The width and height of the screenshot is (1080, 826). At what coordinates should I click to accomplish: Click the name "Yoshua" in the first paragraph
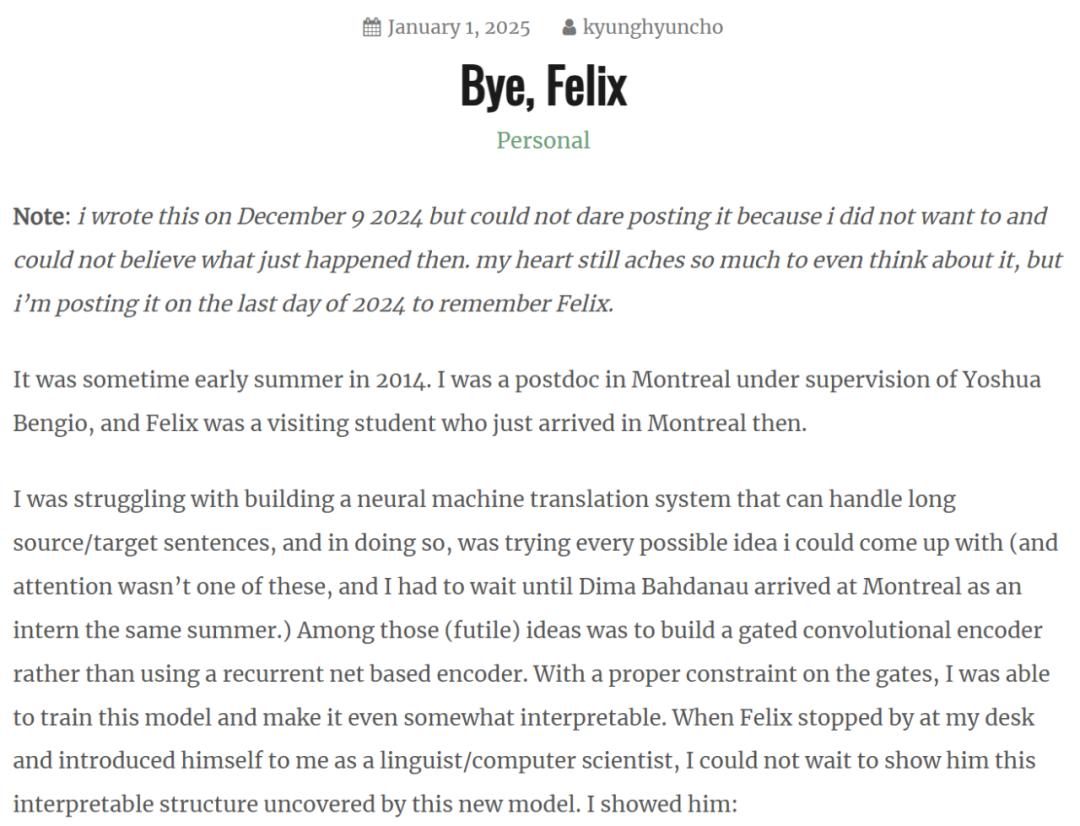click(1001, 380)
